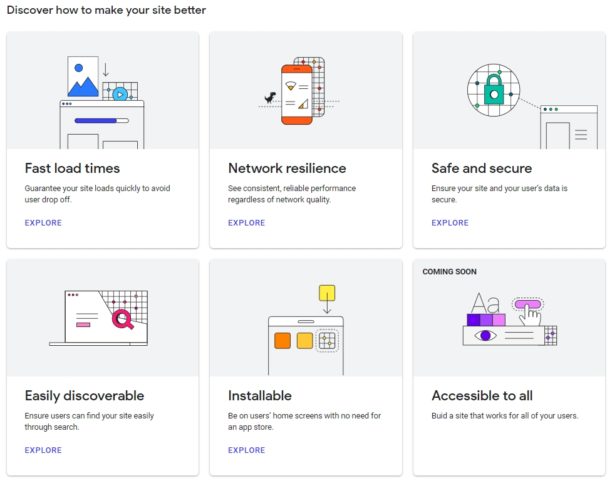Select the Safe and secure heading
612x483 pixels.
[x=482, y=168]
